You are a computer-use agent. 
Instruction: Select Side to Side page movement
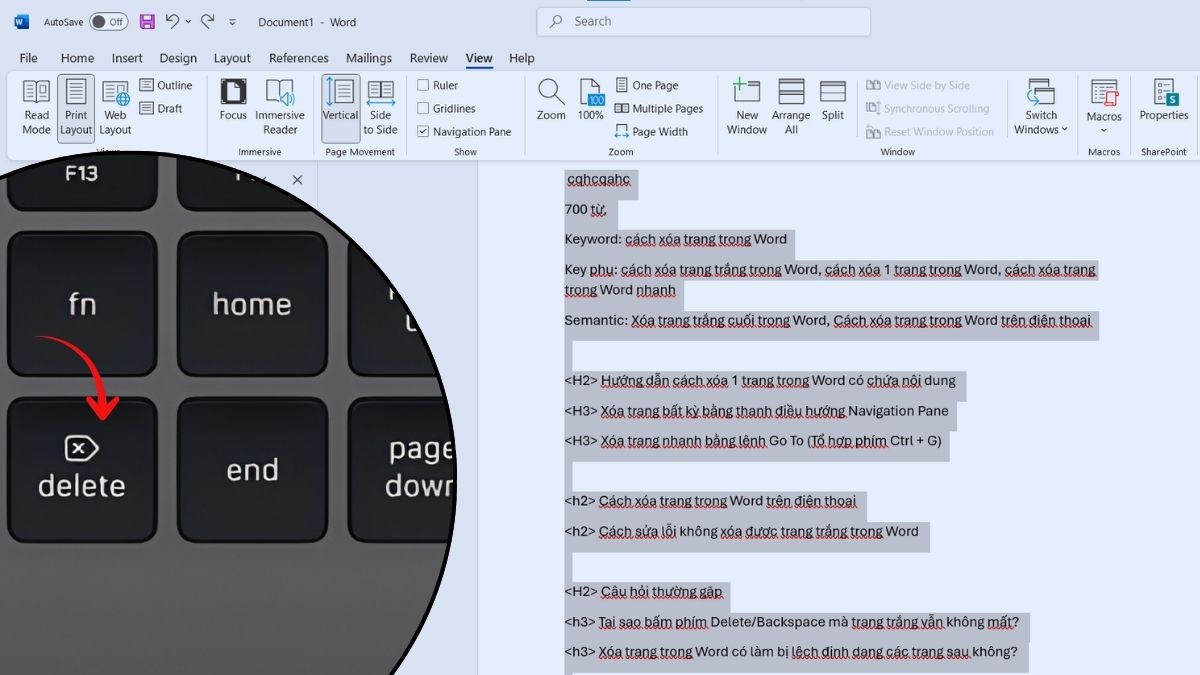(x=380, y=108)
